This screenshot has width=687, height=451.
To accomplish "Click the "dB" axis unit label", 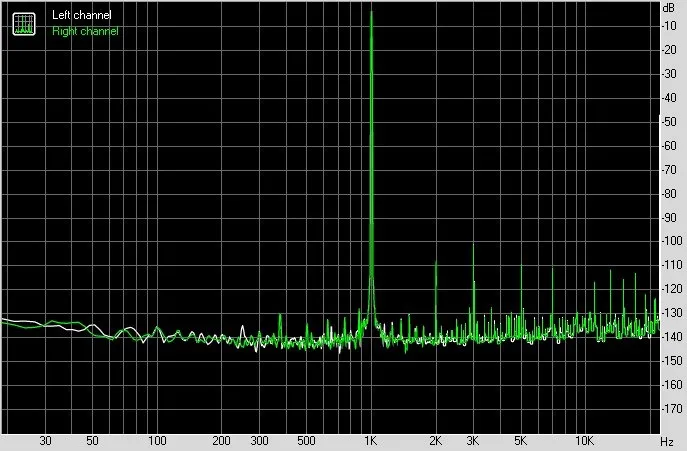I will pos(669,8).
